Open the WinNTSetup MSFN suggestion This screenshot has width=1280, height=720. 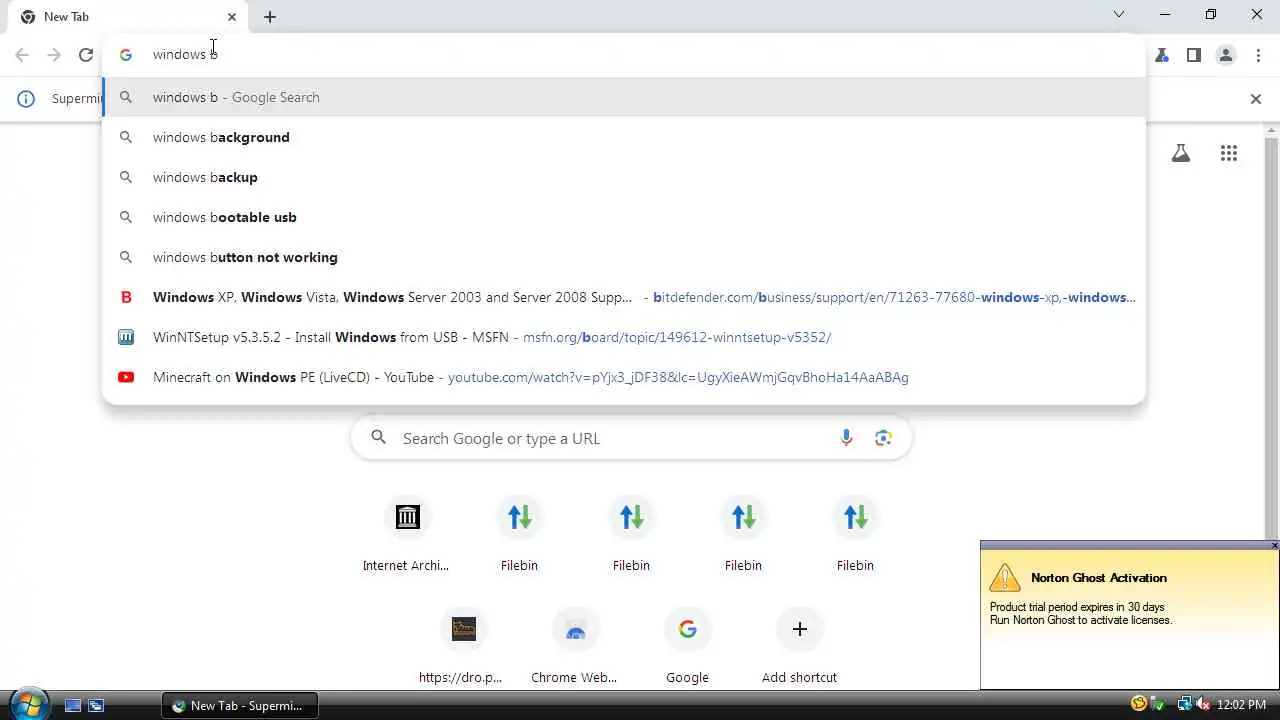624,337
